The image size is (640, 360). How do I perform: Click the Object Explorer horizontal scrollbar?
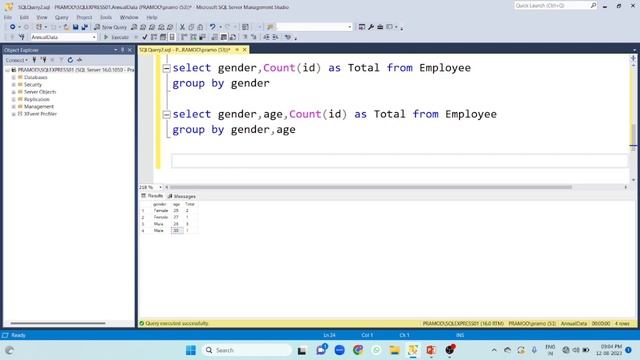click(x=58, y=323)
